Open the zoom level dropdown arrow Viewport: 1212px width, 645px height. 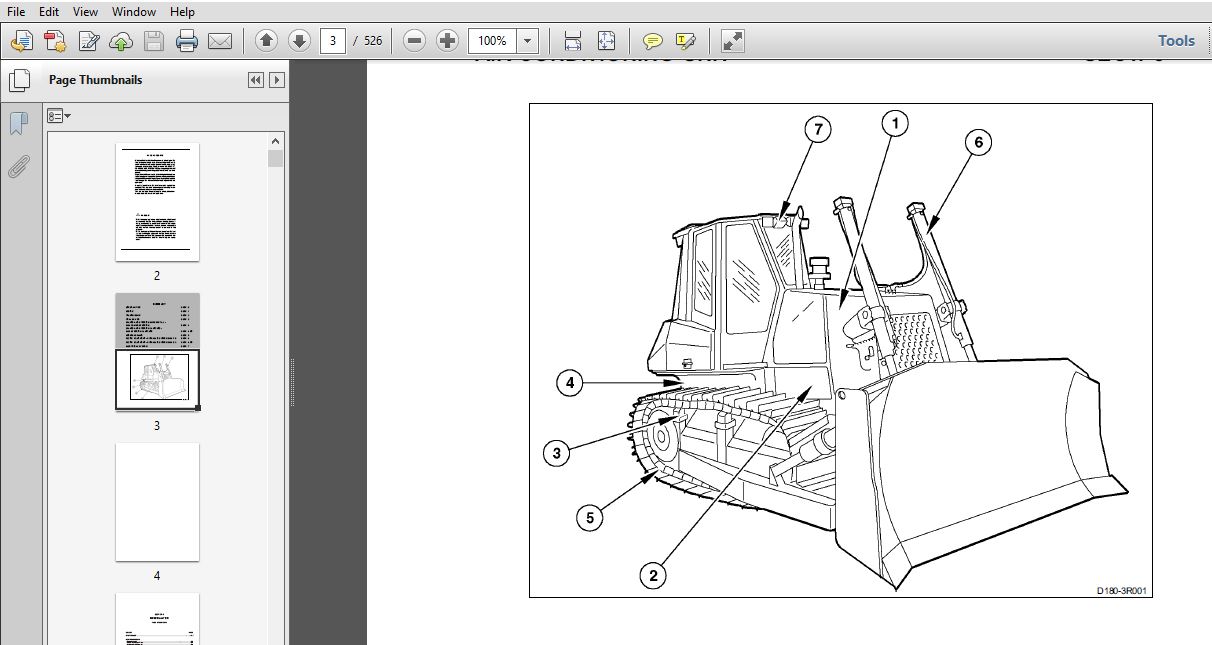(x=528, y=41)
